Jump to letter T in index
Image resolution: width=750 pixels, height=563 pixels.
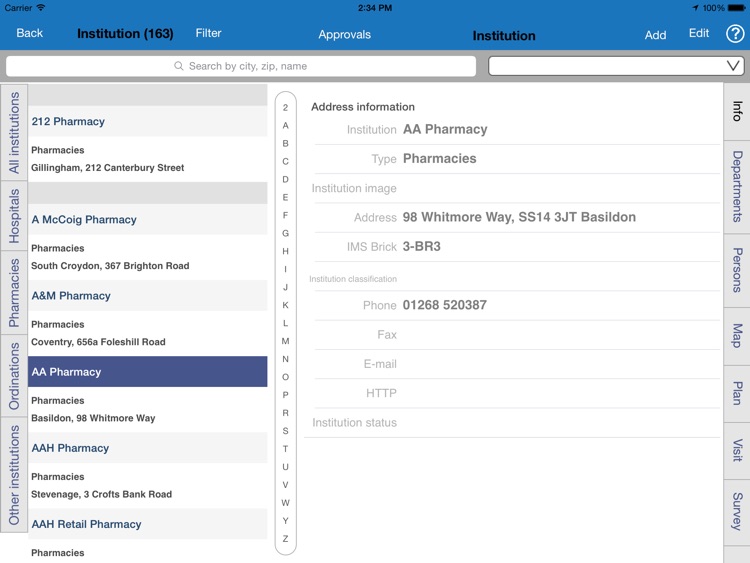[286, 449]
